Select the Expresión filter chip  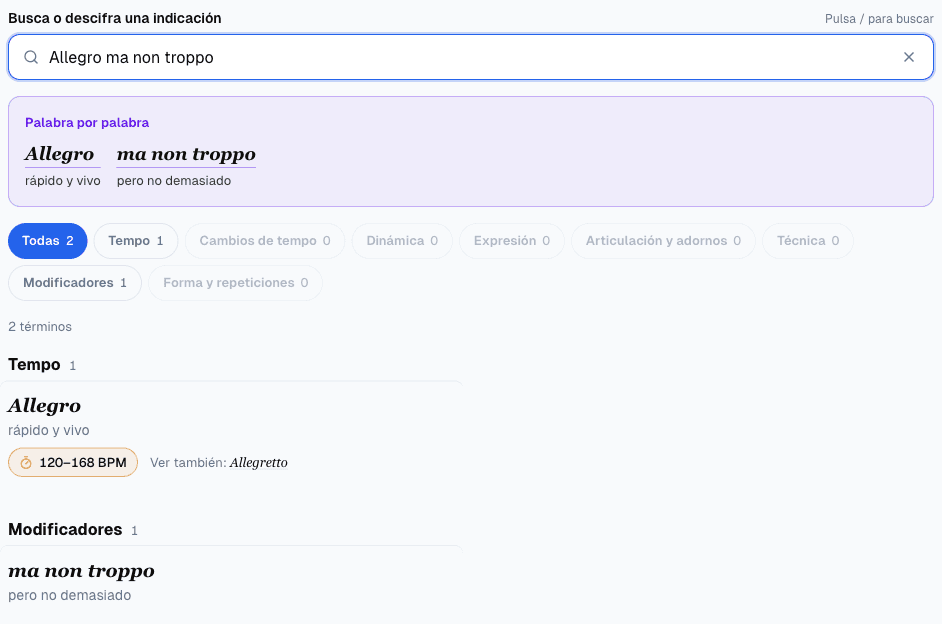pyautogui.click(x=512, y=241)
